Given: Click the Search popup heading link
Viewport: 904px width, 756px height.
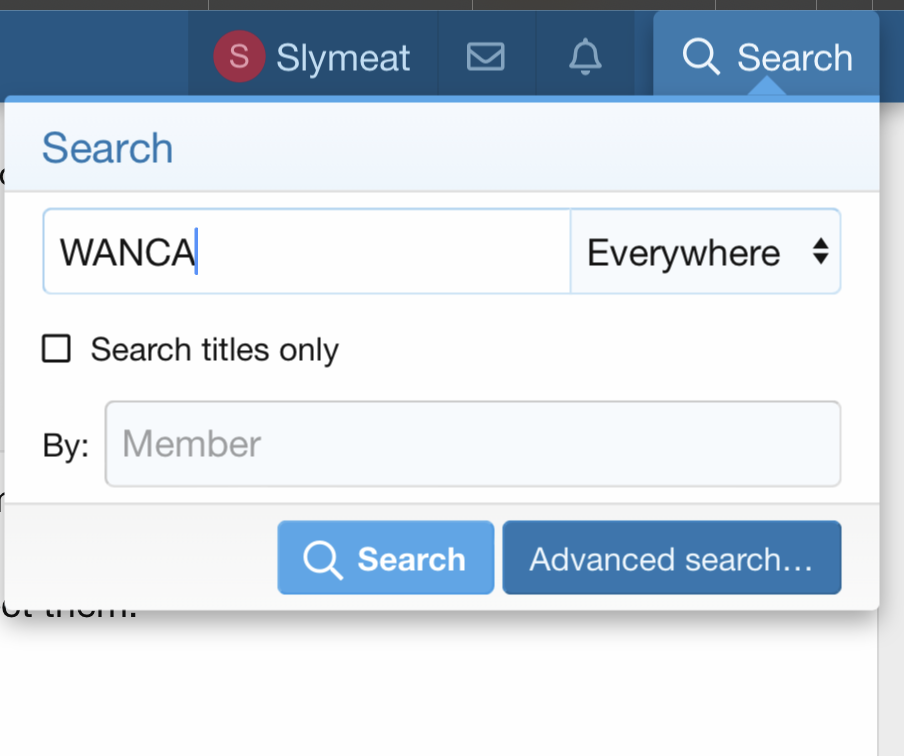Looking at the screenshot, I should click(x=107, y=148).
